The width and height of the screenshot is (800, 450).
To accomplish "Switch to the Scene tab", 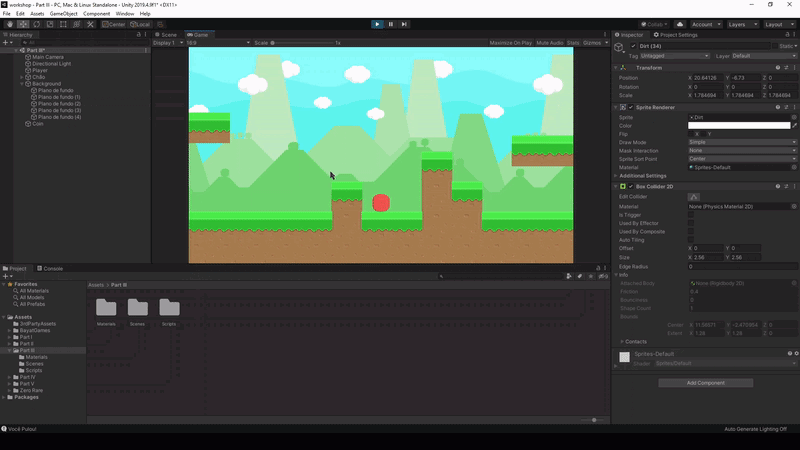I will pyautogui.click(x=167, y=34).
